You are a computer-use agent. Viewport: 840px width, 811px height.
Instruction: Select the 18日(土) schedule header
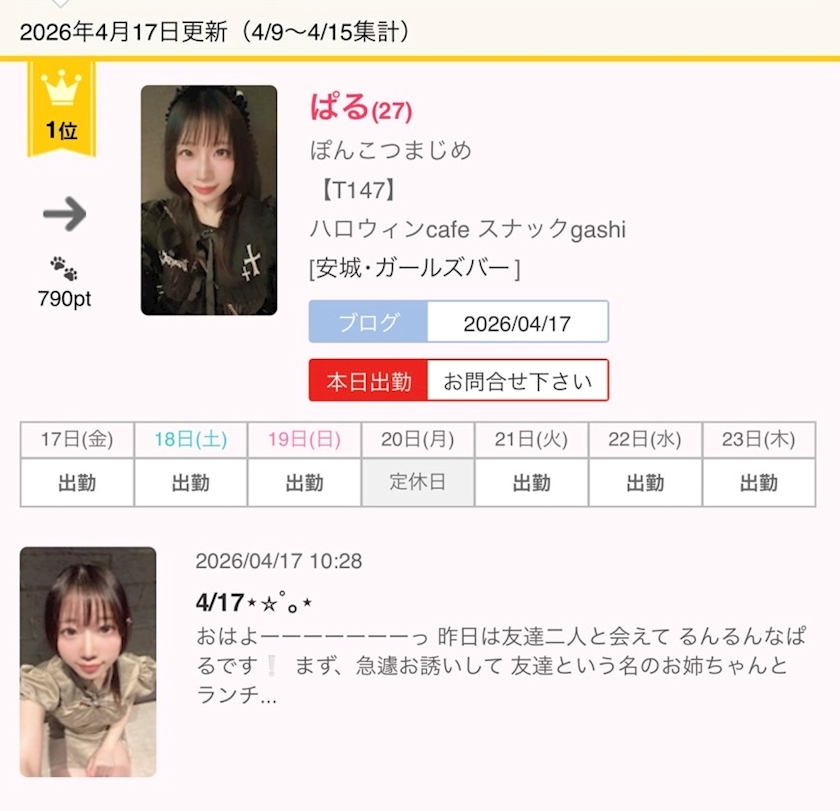[x=191, y=440]
